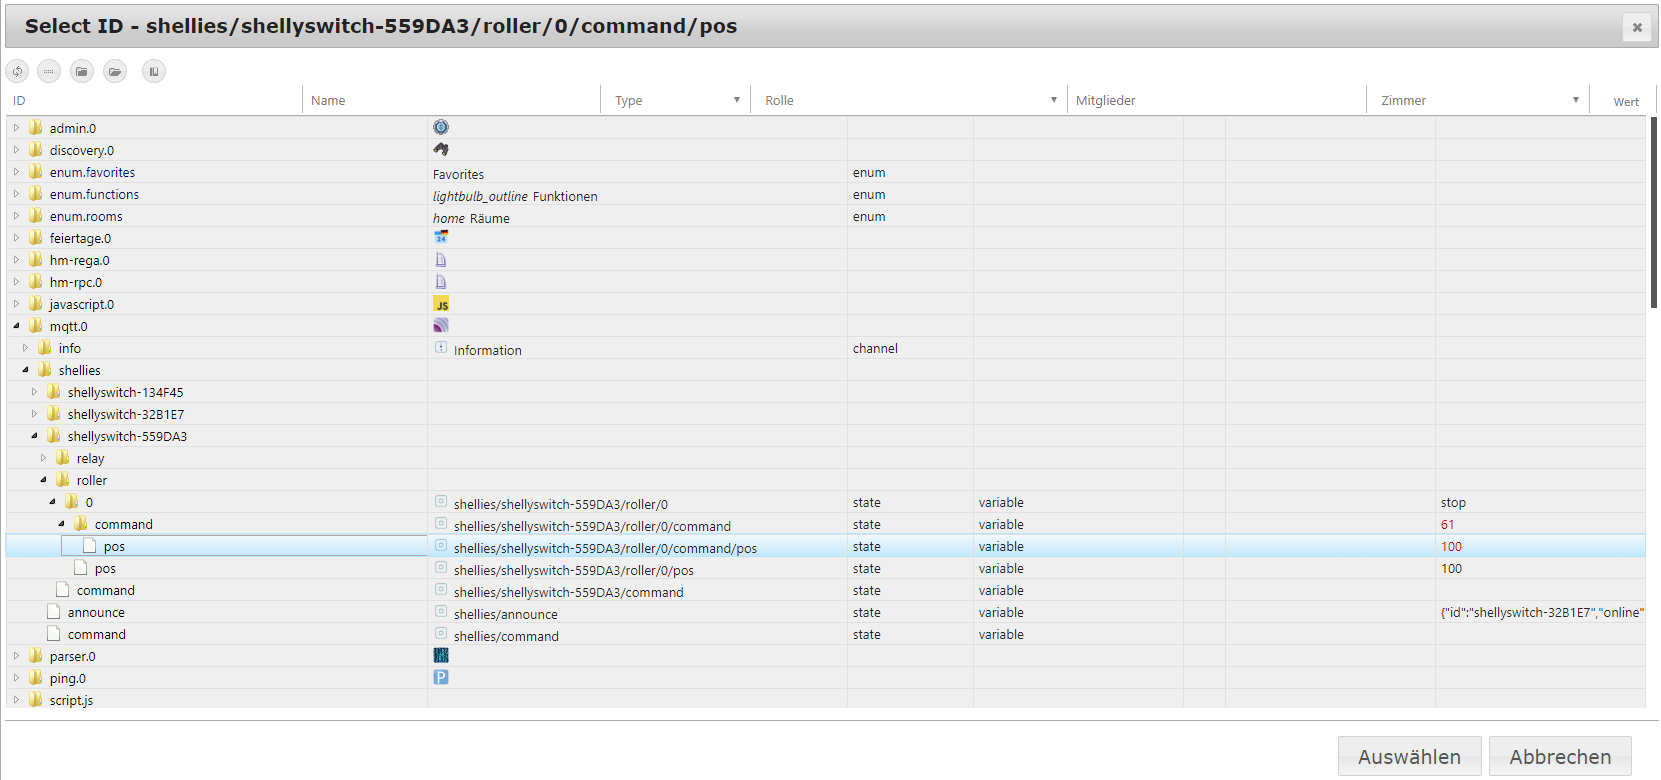This screenshot has width=1661, height=780.
Task: Expand all nodes with open-folder button
Action: (x=115, y=71)
